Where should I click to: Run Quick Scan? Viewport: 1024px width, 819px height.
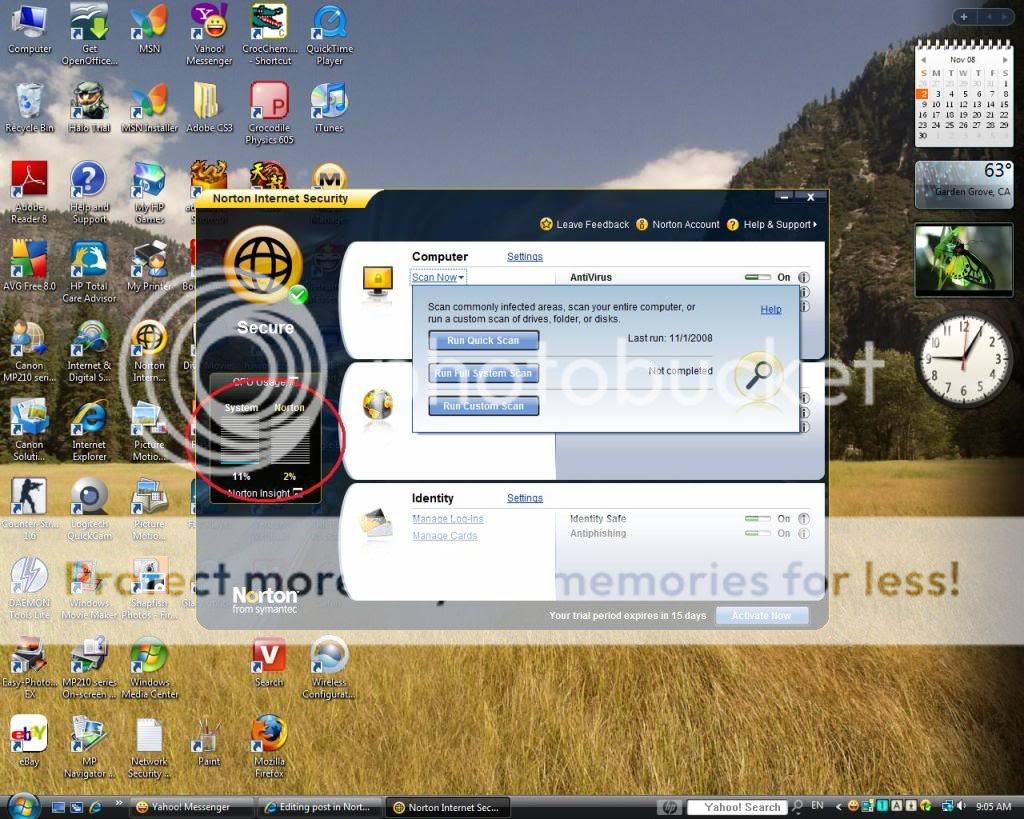pyautogui.click(x=483, y=340)
